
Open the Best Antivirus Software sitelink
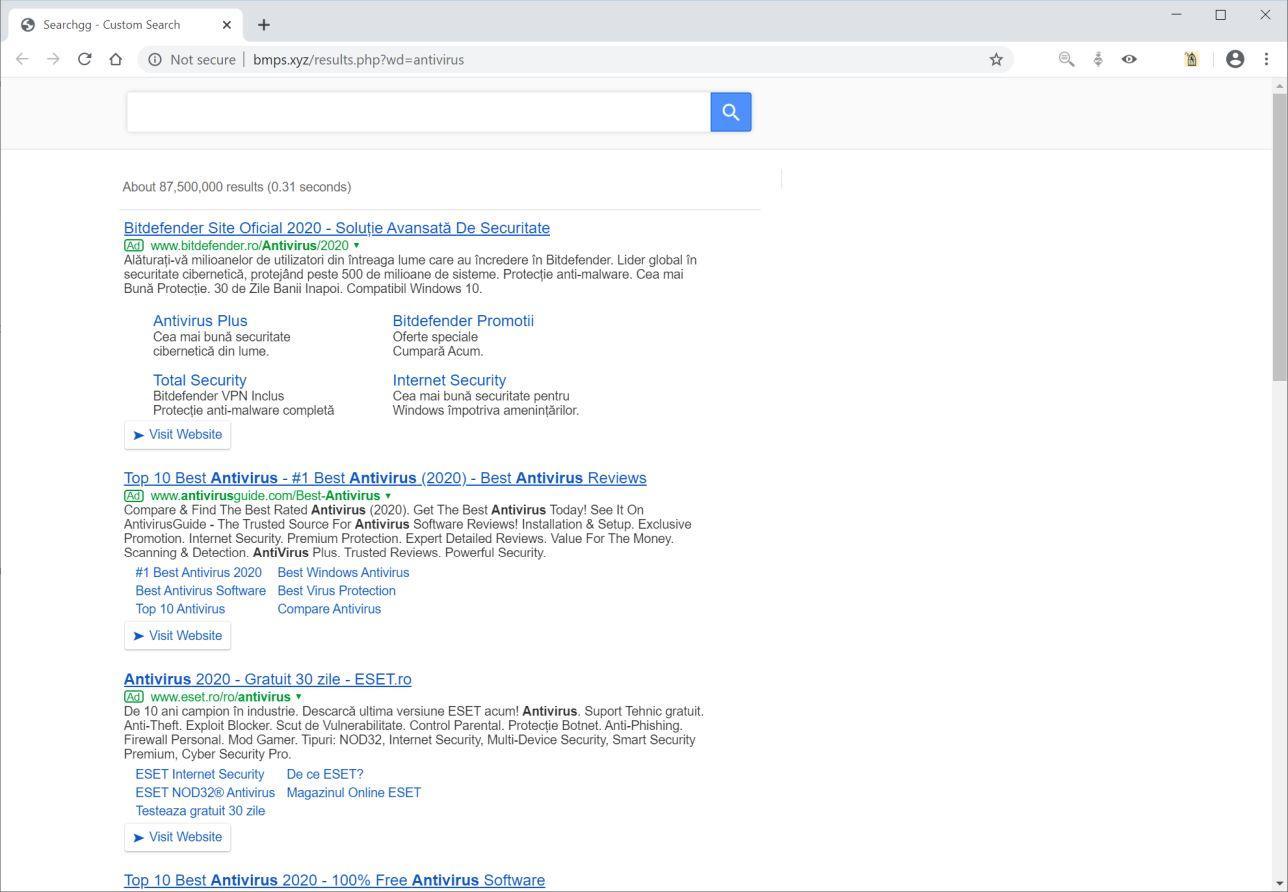pyautogui.click(x=201, y=591)
